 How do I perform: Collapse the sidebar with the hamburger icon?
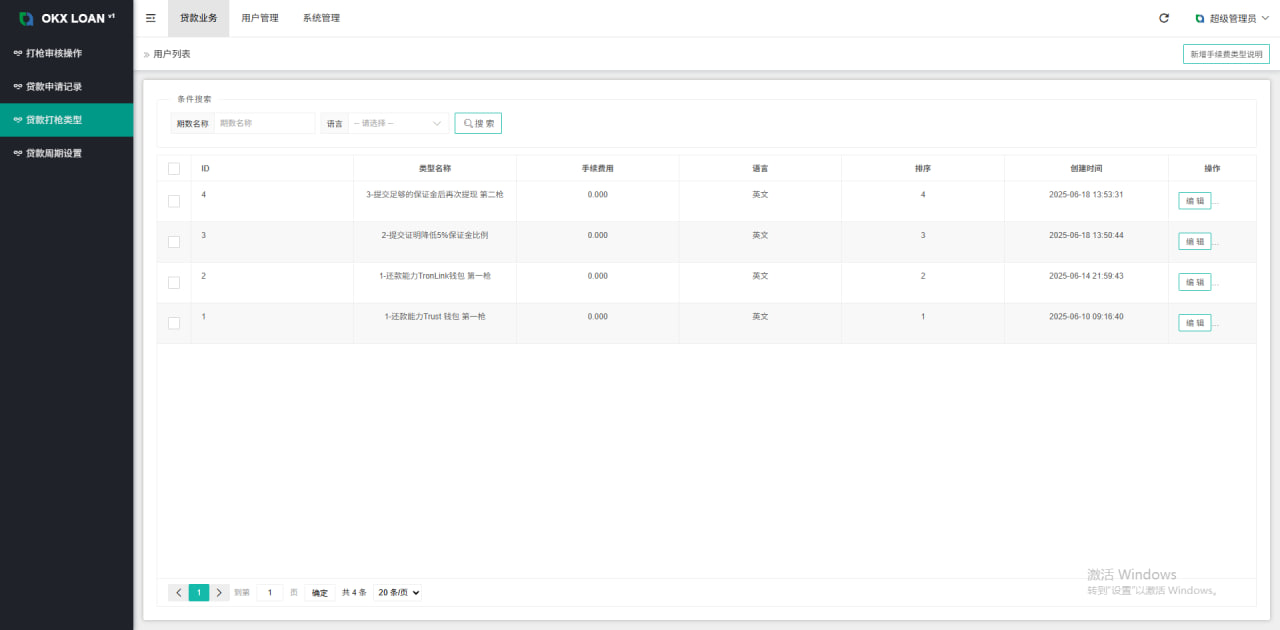click(151, 18)
